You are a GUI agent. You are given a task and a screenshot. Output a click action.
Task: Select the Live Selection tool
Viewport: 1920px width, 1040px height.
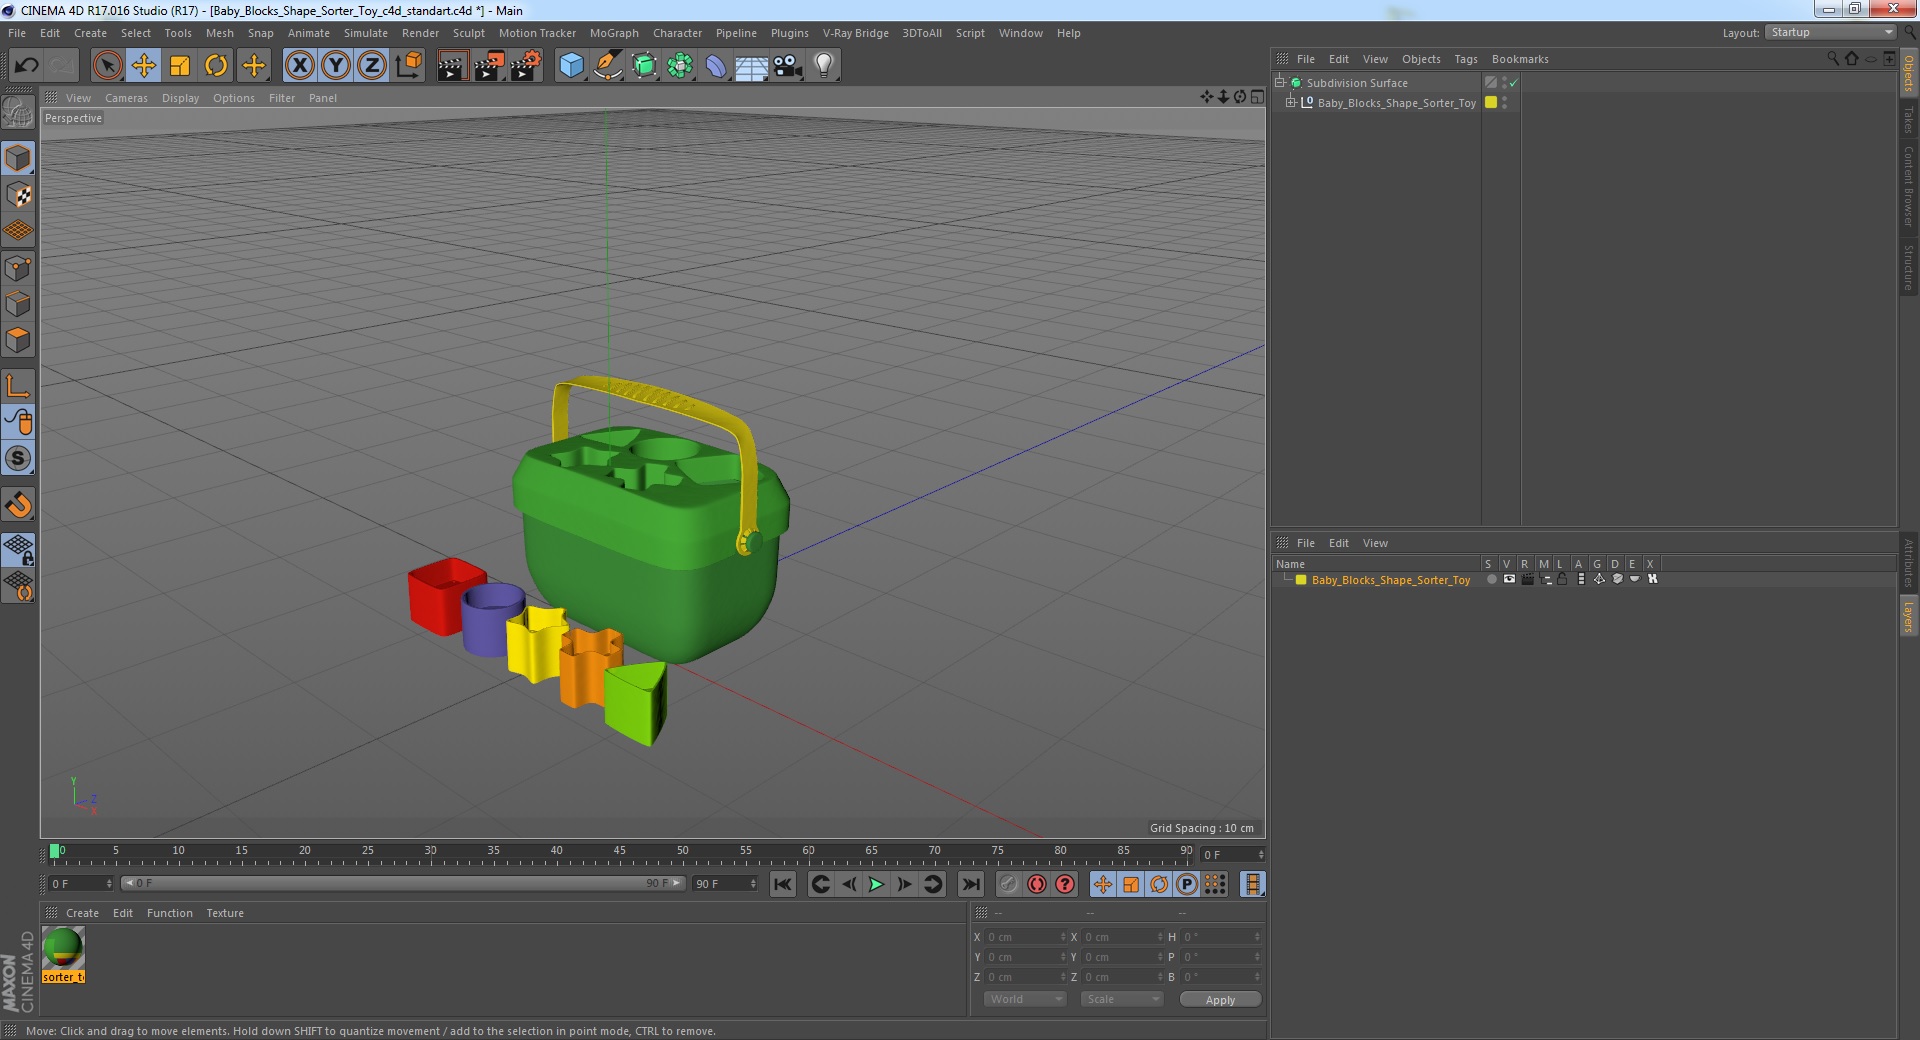tap(107, 66)
